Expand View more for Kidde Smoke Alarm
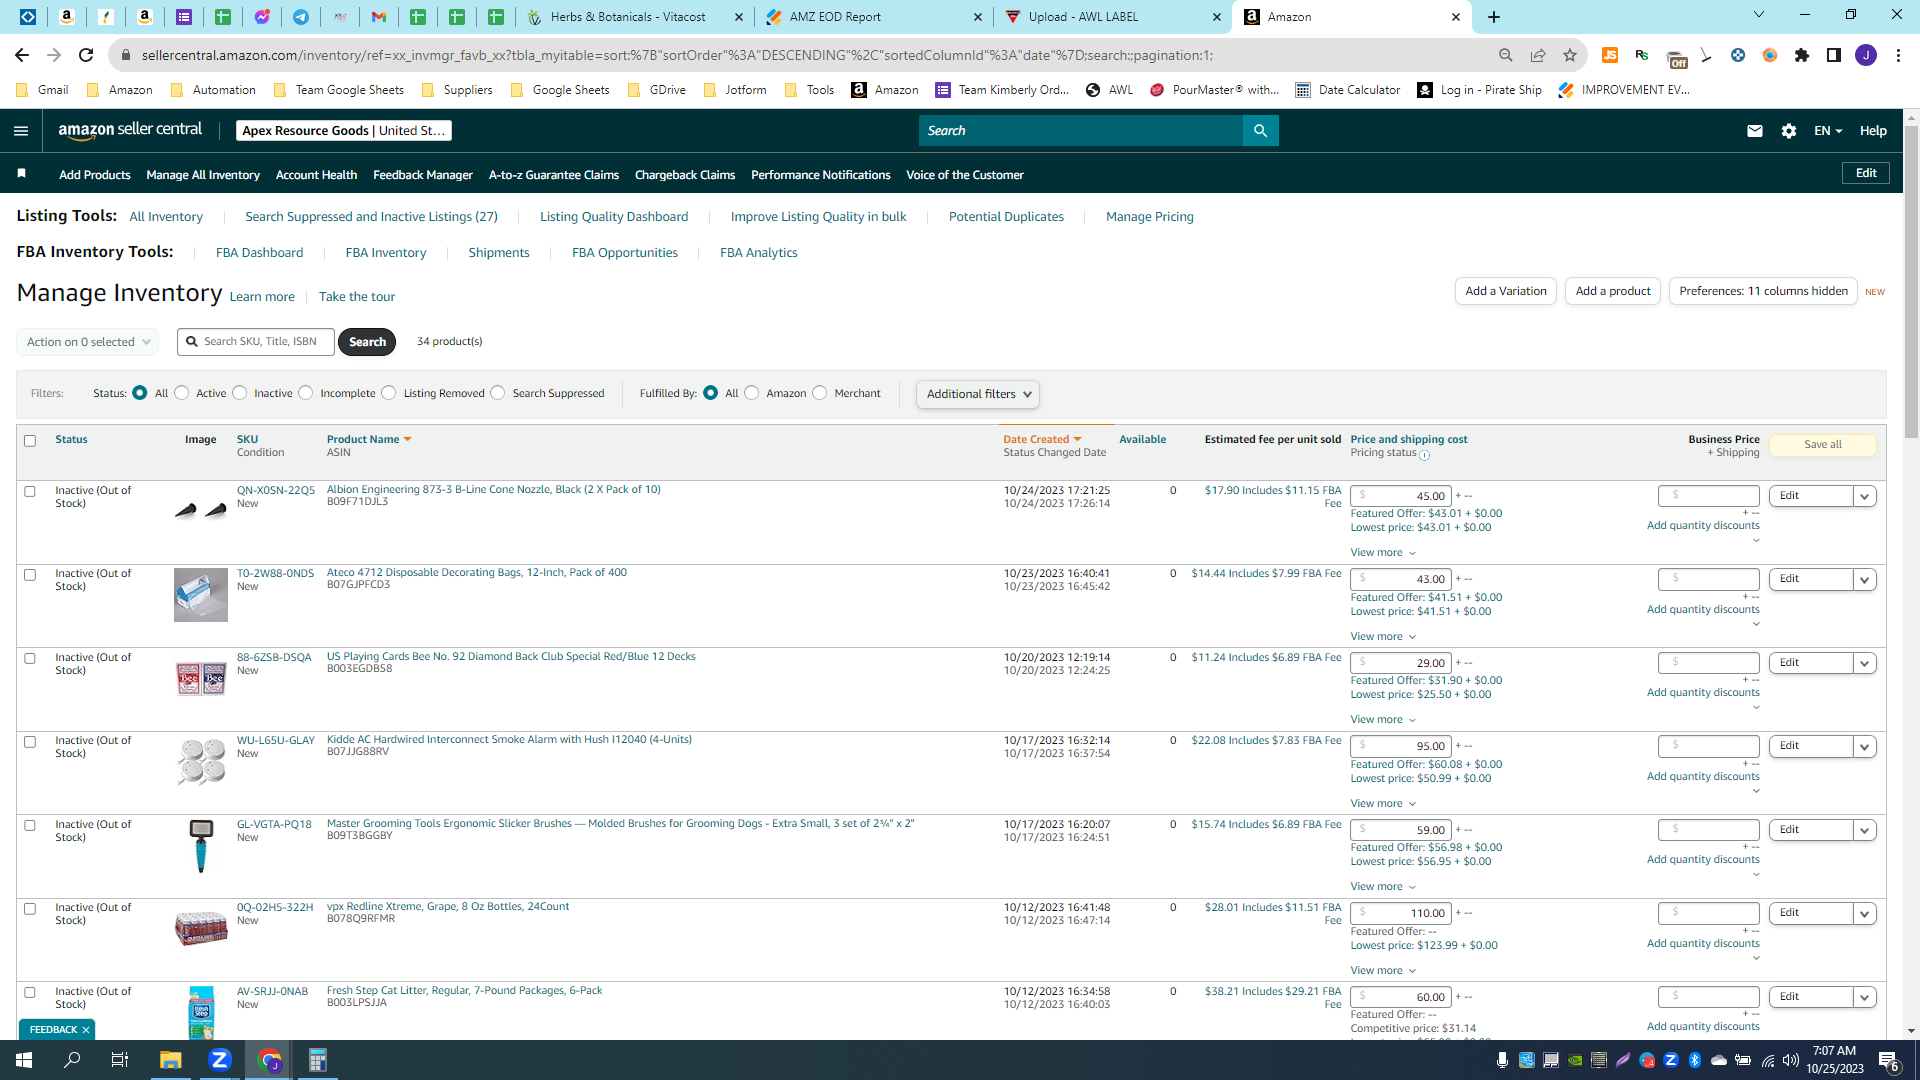Screen dimensions: 1920x1080 (1383, 804)
